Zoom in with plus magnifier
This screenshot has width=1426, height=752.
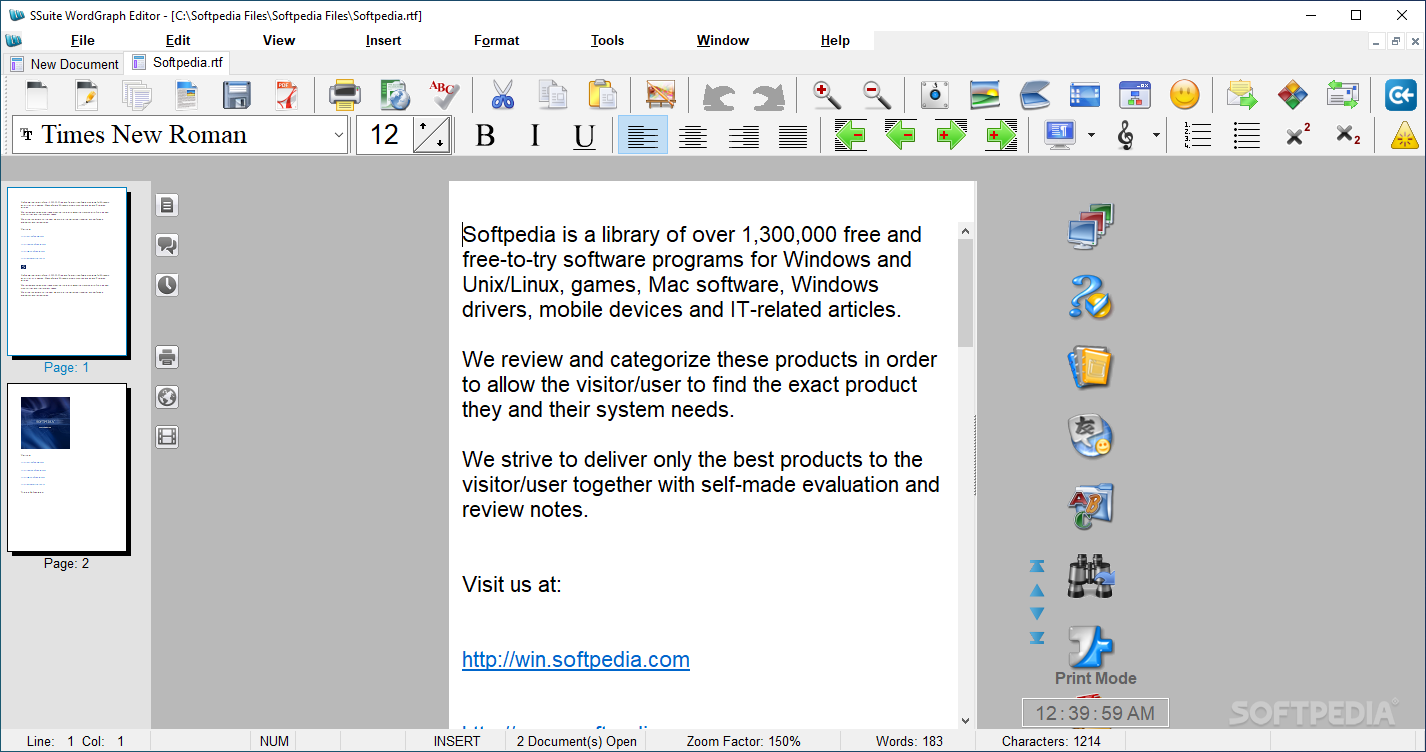point(827,95)
